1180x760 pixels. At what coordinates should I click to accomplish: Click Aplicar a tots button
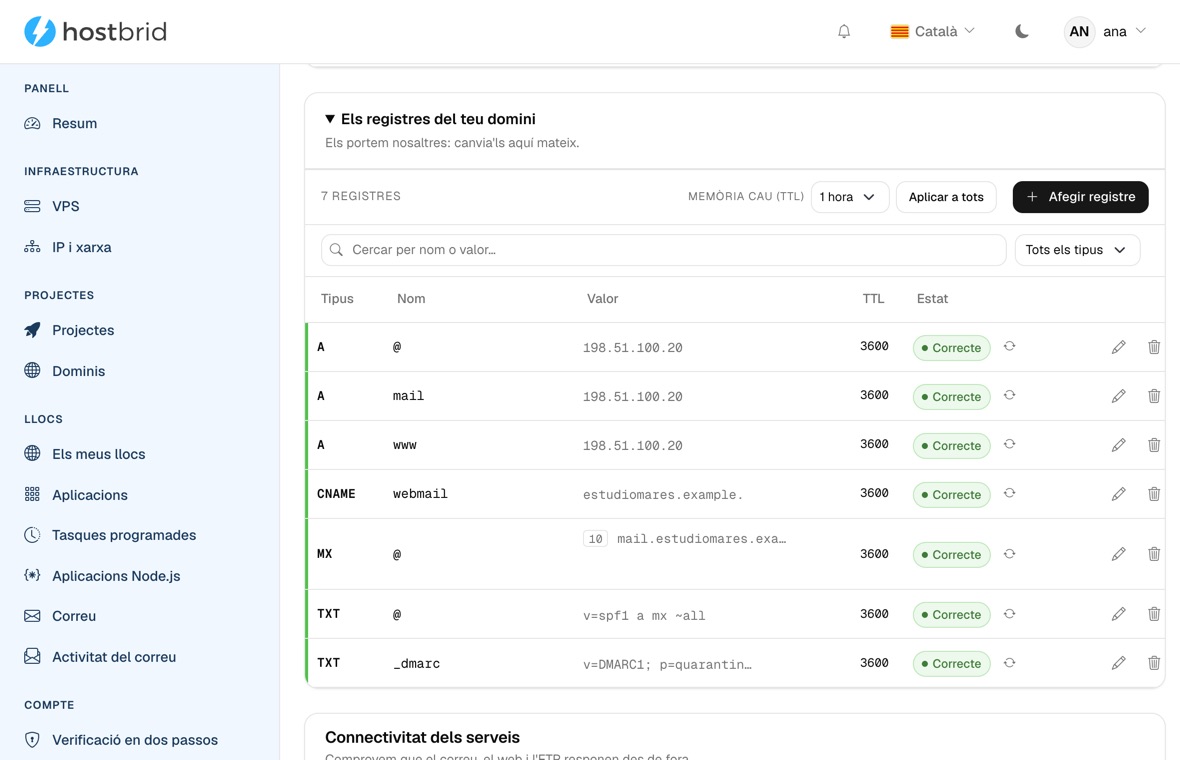(946, 196)
